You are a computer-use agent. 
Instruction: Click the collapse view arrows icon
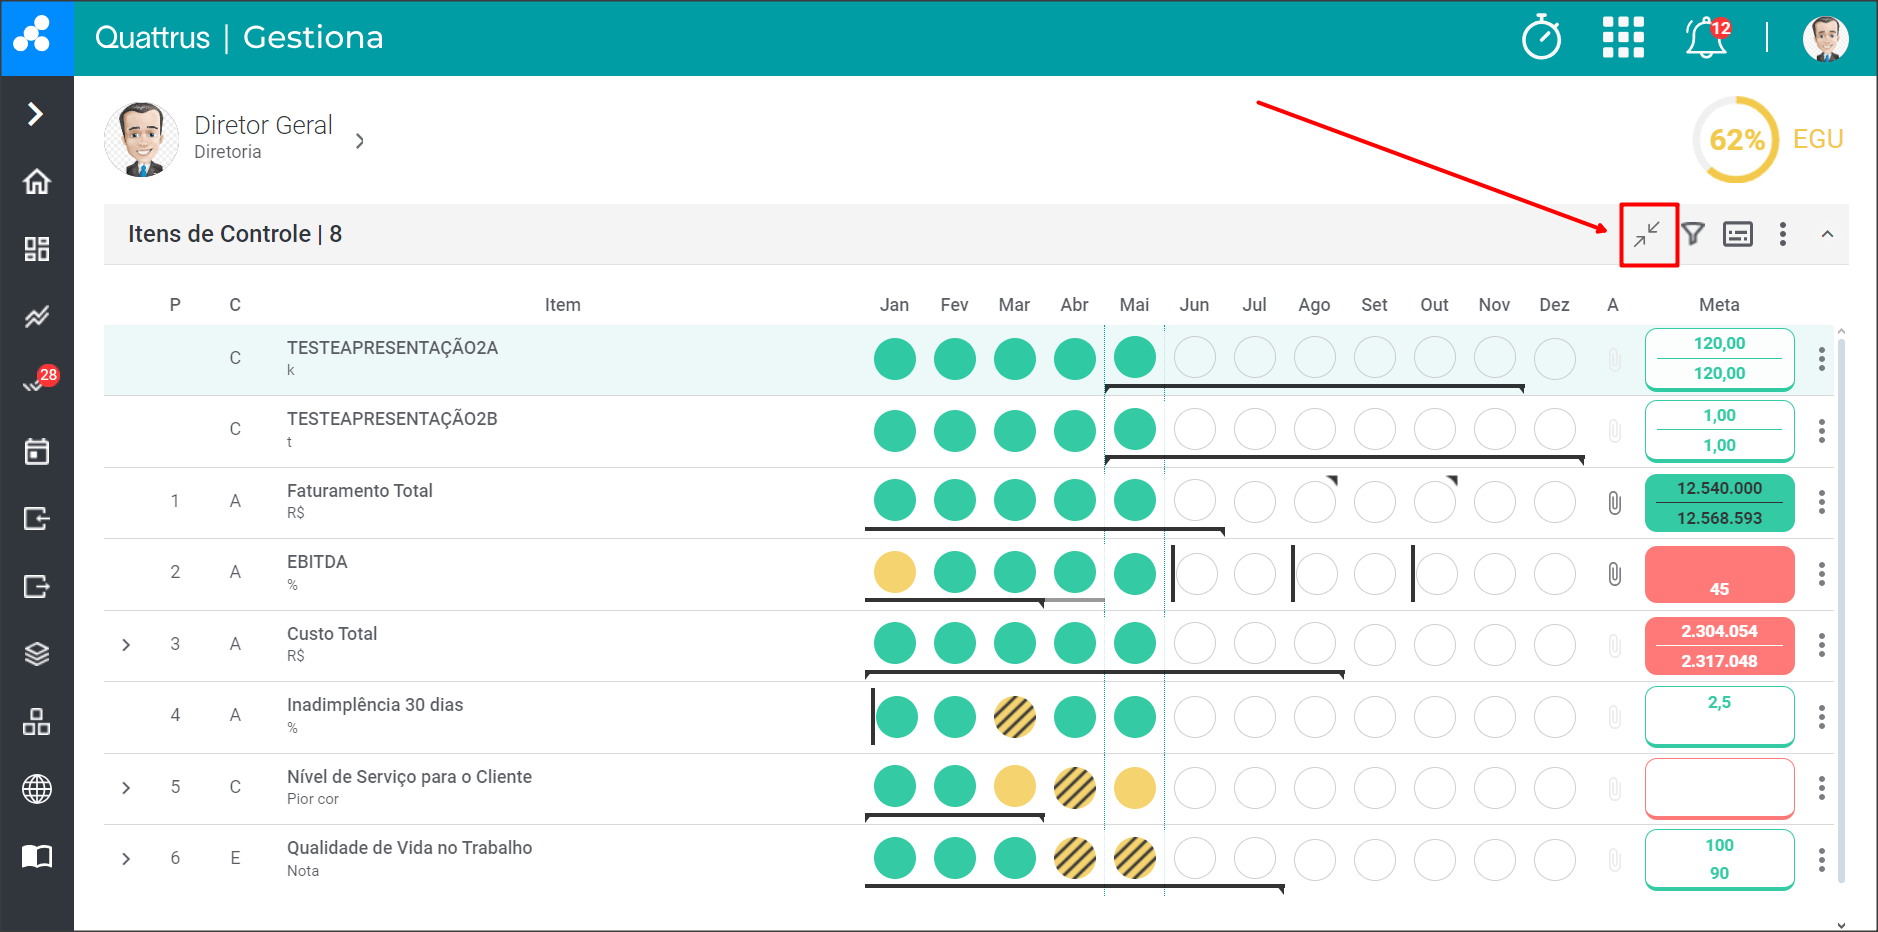1647,234
